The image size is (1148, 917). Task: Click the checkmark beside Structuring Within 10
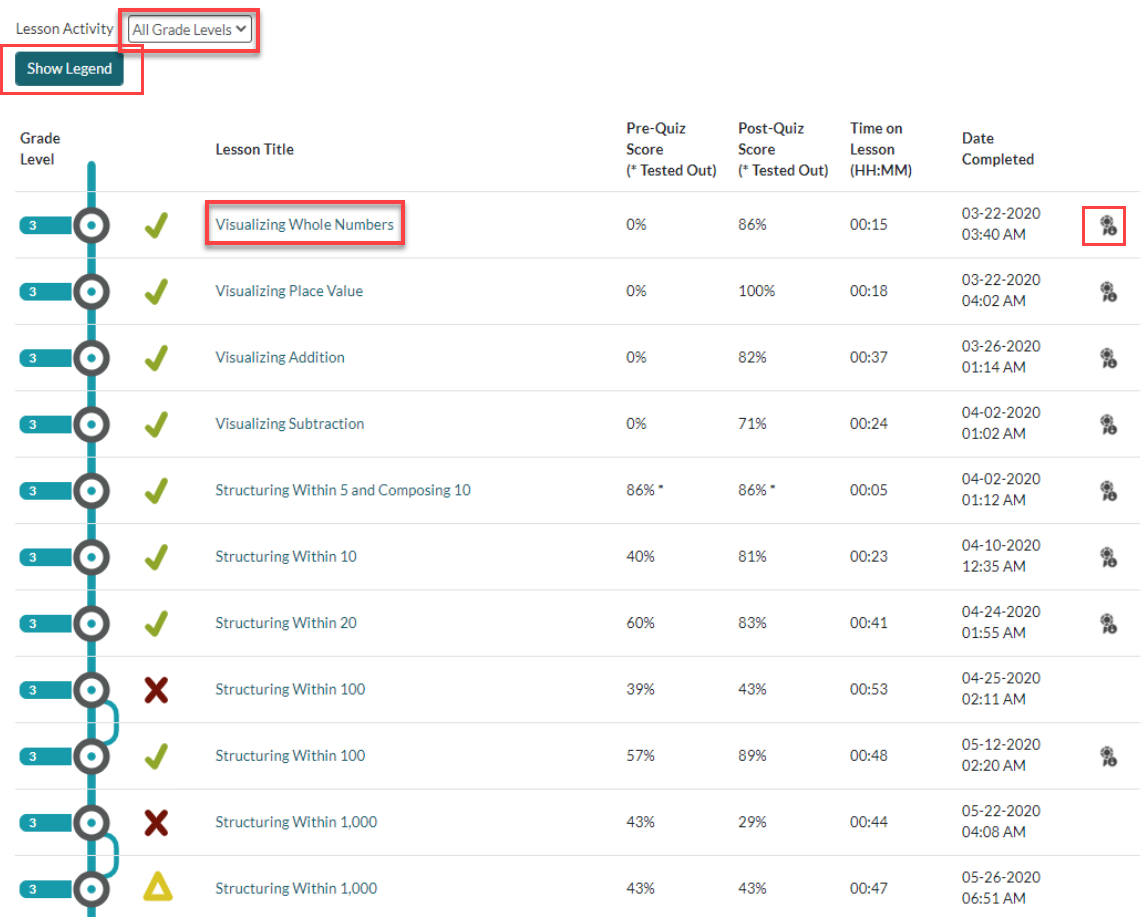pyautogui.click(x=156, y=556)
